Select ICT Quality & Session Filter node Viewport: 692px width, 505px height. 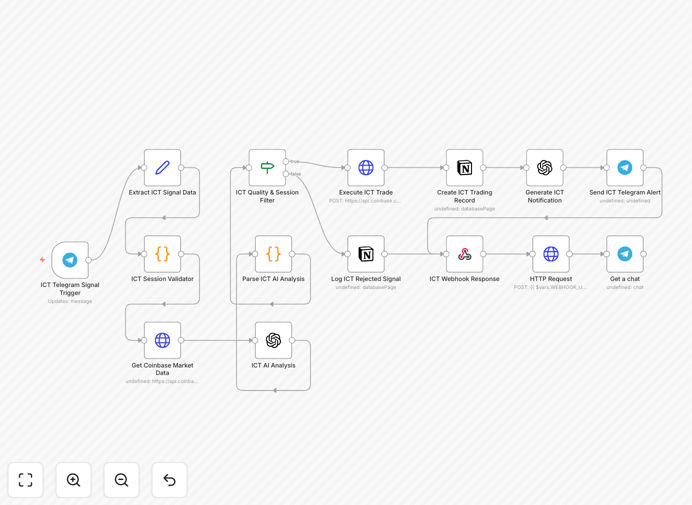coord(267,168)
